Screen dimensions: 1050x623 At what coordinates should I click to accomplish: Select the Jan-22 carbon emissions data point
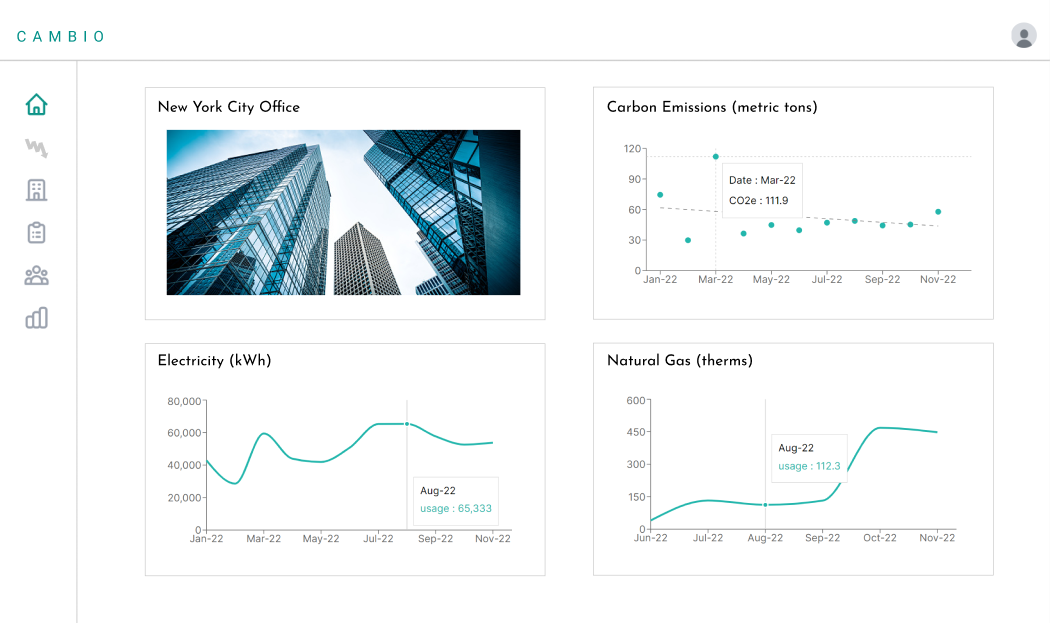660,195
